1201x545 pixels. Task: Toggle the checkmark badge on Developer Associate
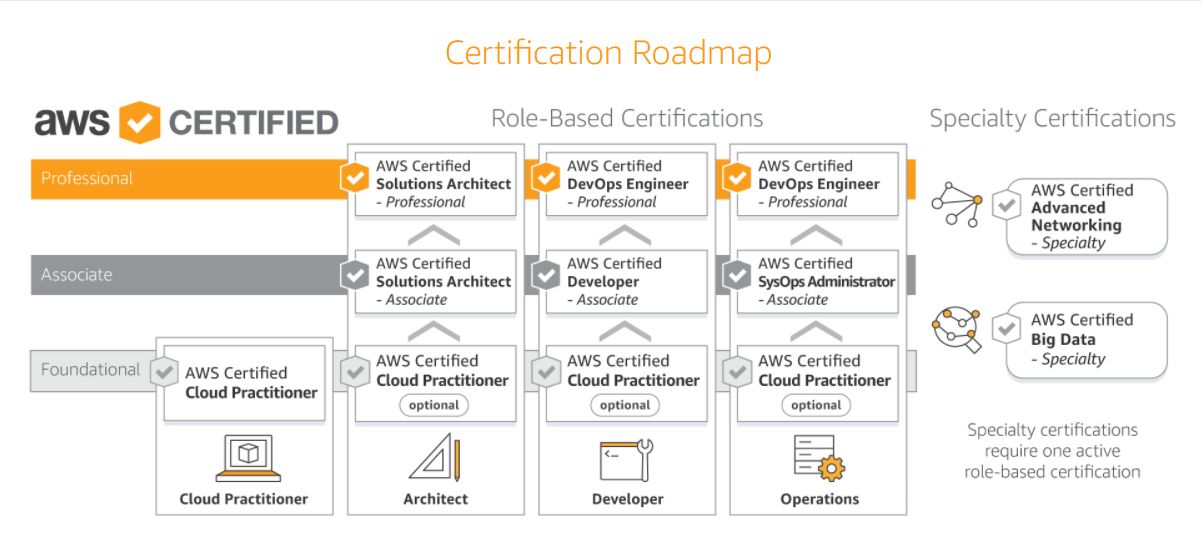546,276
